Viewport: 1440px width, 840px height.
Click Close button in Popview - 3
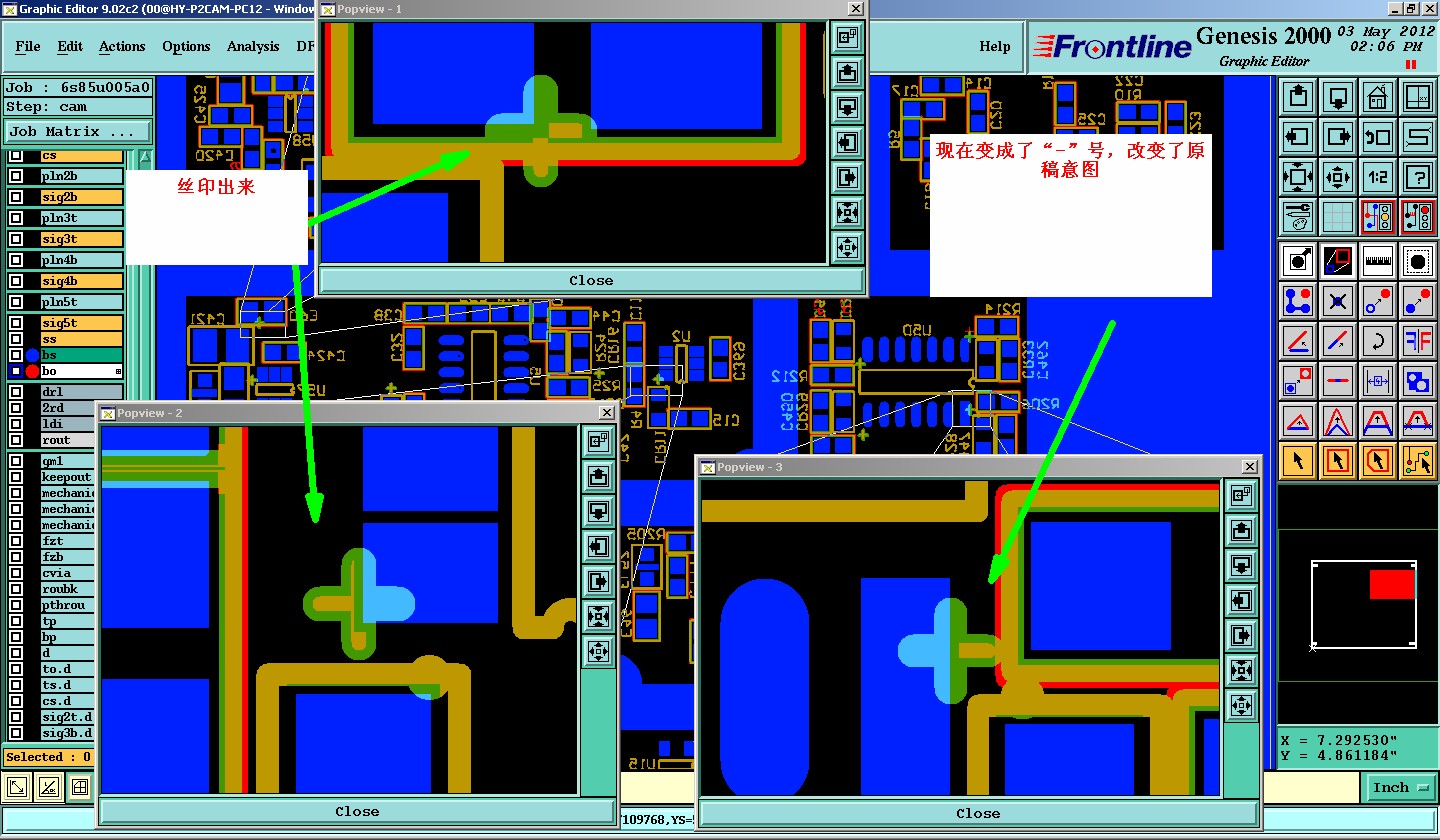coord(978,813)
